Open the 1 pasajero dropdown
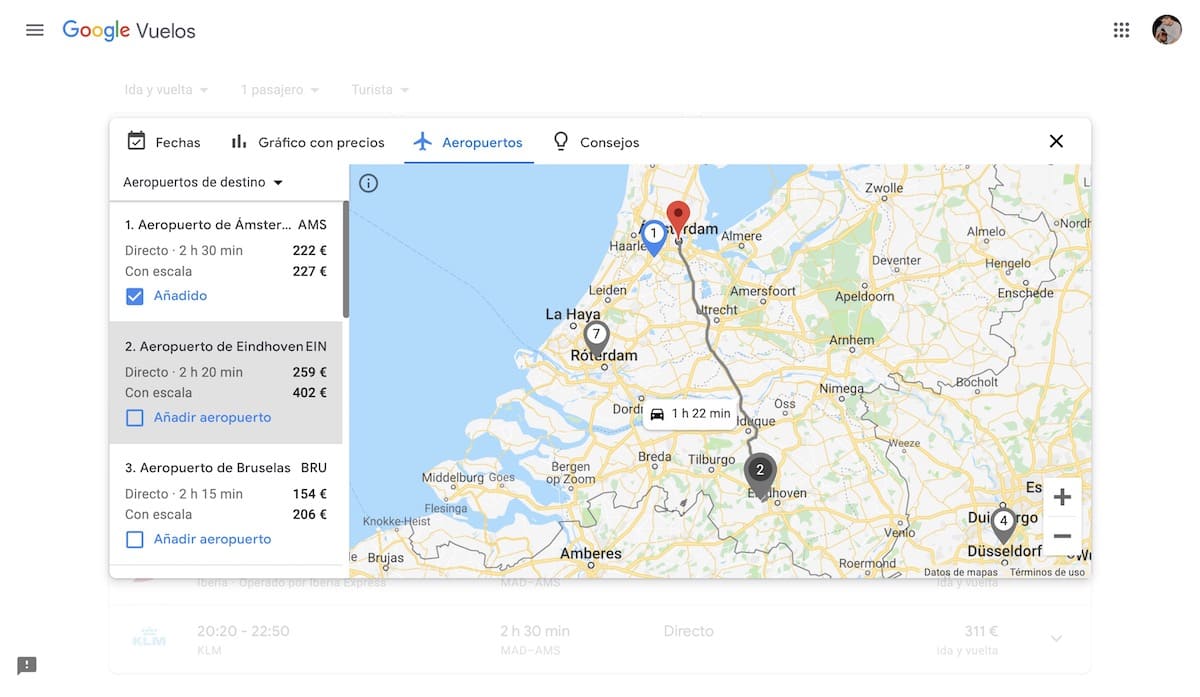 pyautogui.click(x=279, y=90)
